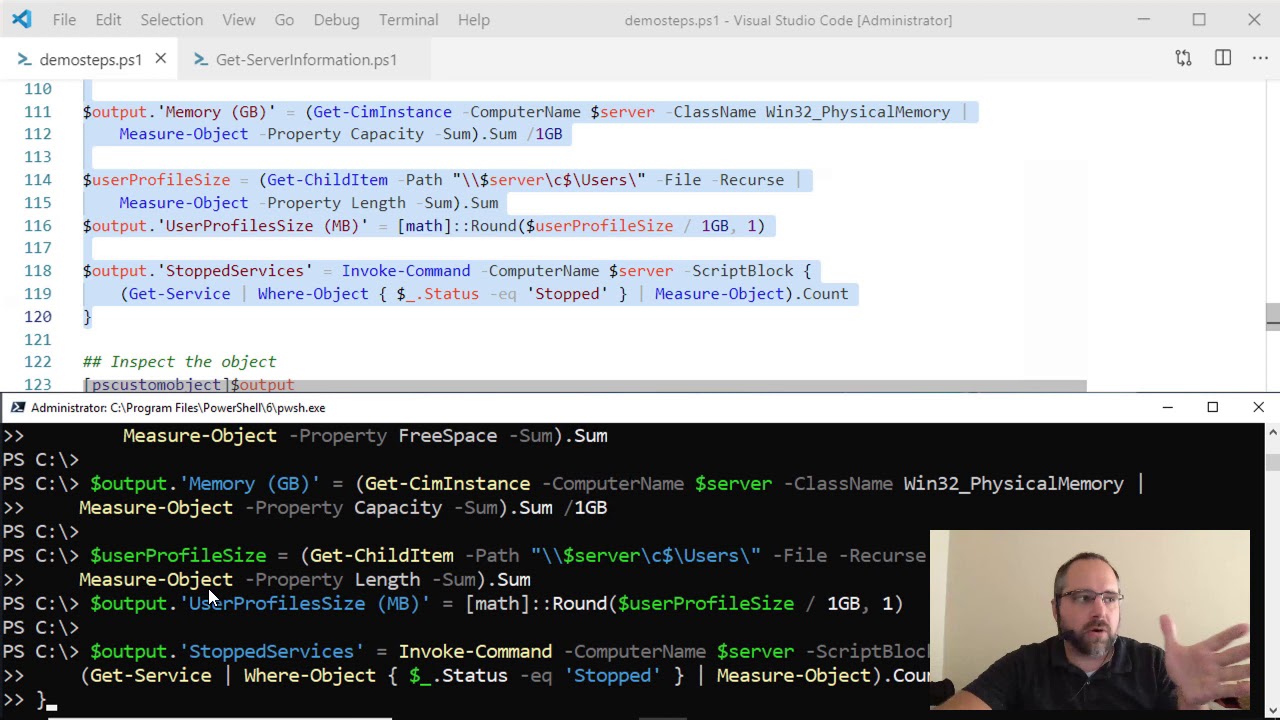Viewport: 1280px width, 720px height.
Task: Click Get-ChildItem in editor line 114
Action: (x=327, y=180)
